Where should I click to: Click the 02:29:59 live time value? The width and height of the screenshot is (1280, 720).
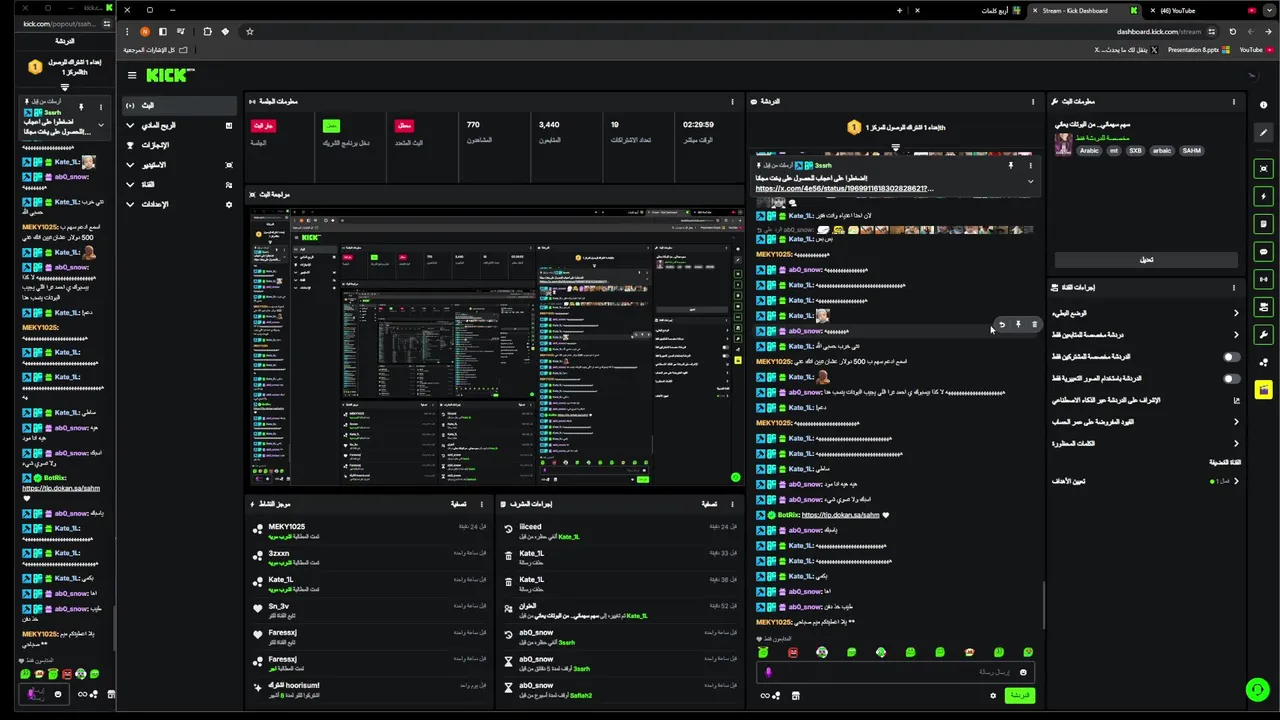(698, 125)
